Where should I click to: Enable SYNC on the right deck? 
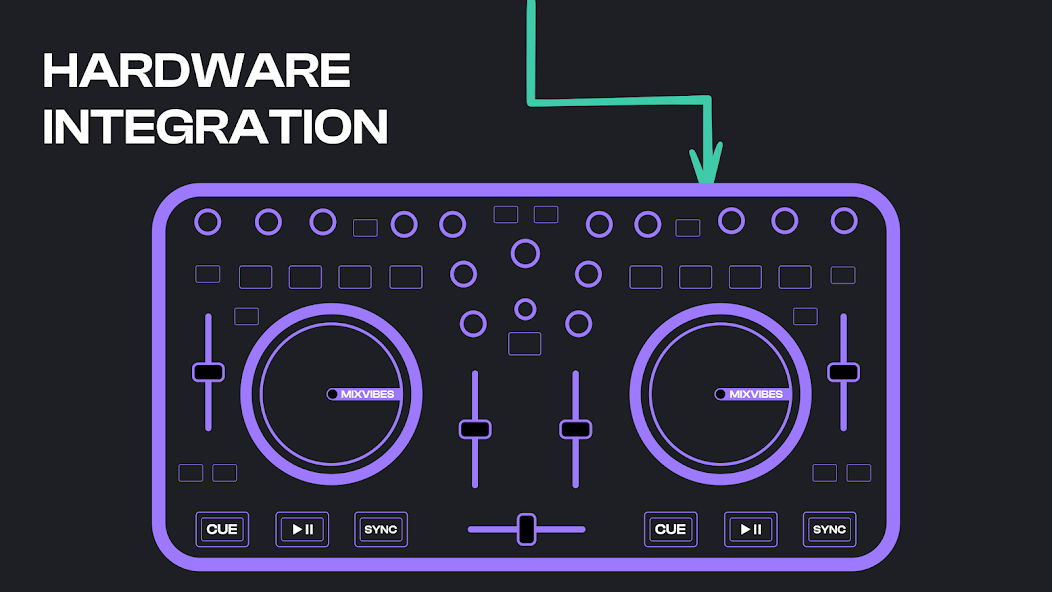(829, 529)
